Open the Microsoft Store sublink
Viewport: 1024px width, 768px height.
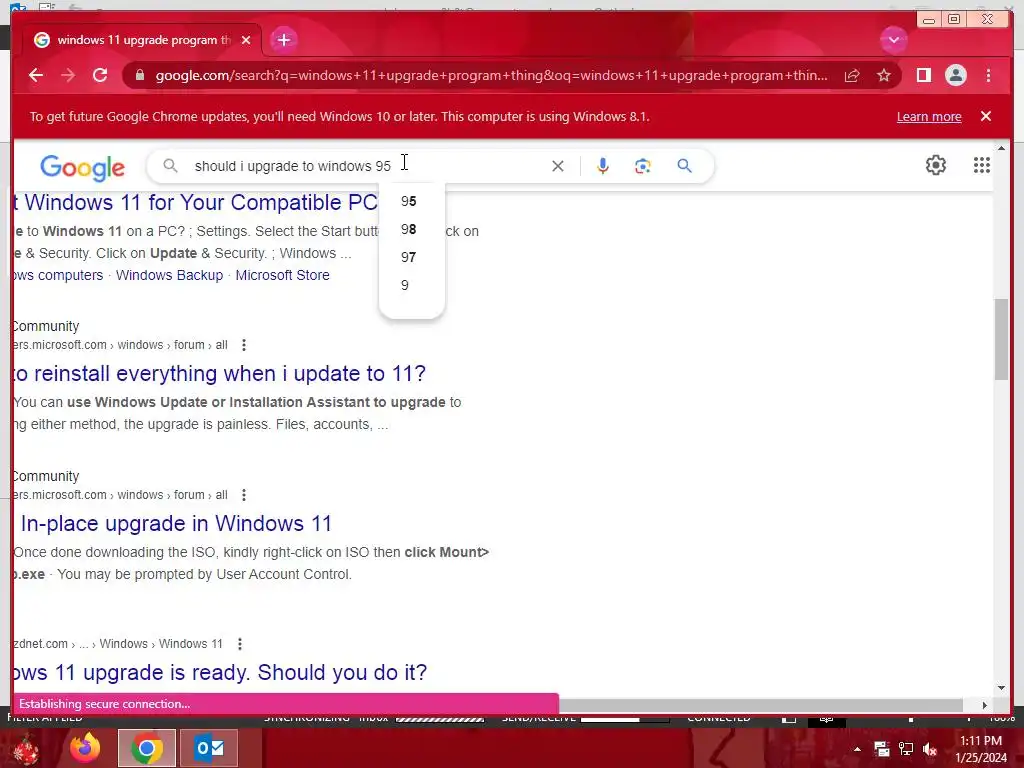(x=282, y=275)
